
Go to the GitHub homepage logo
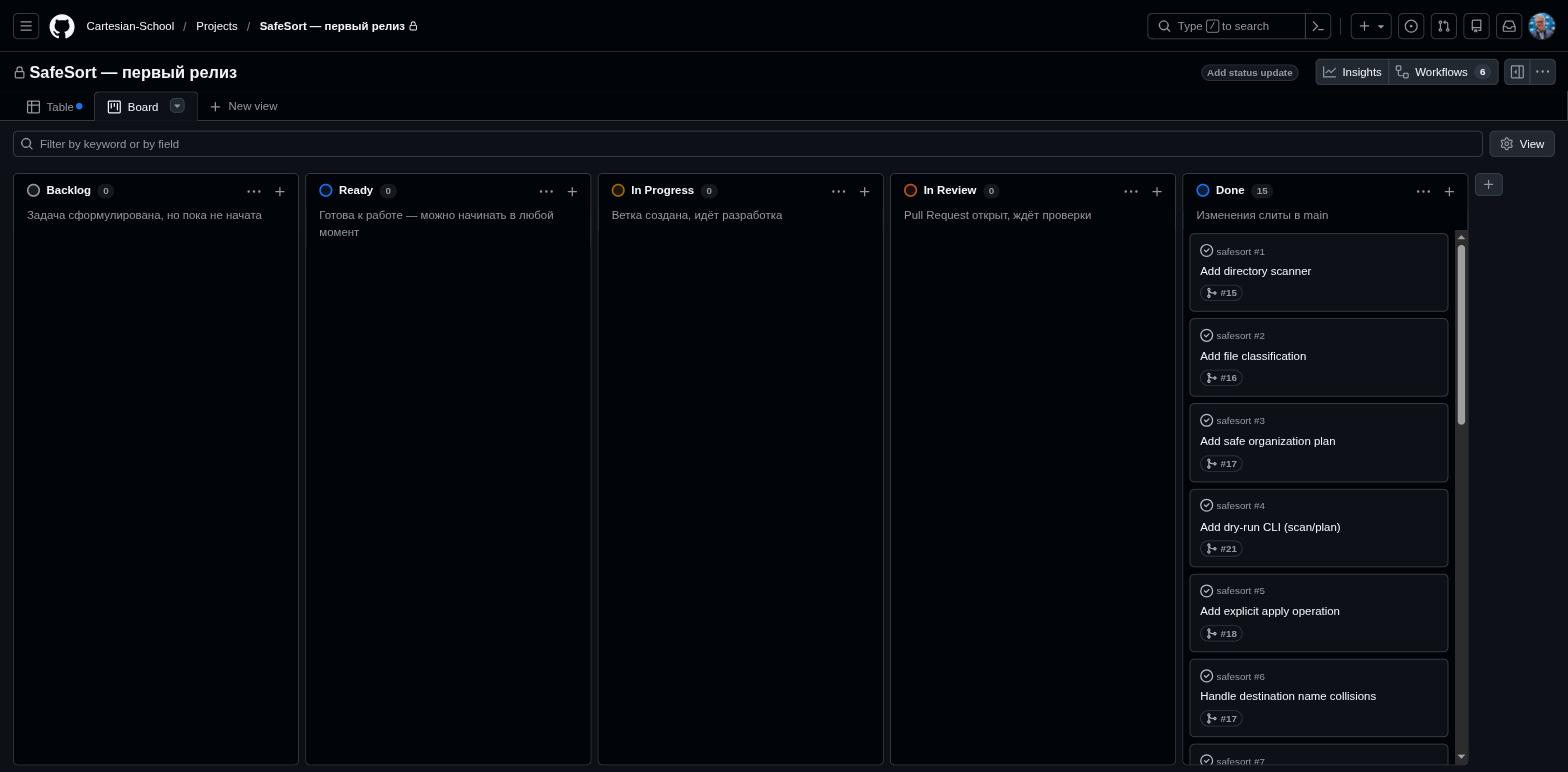tap(62, 26)
